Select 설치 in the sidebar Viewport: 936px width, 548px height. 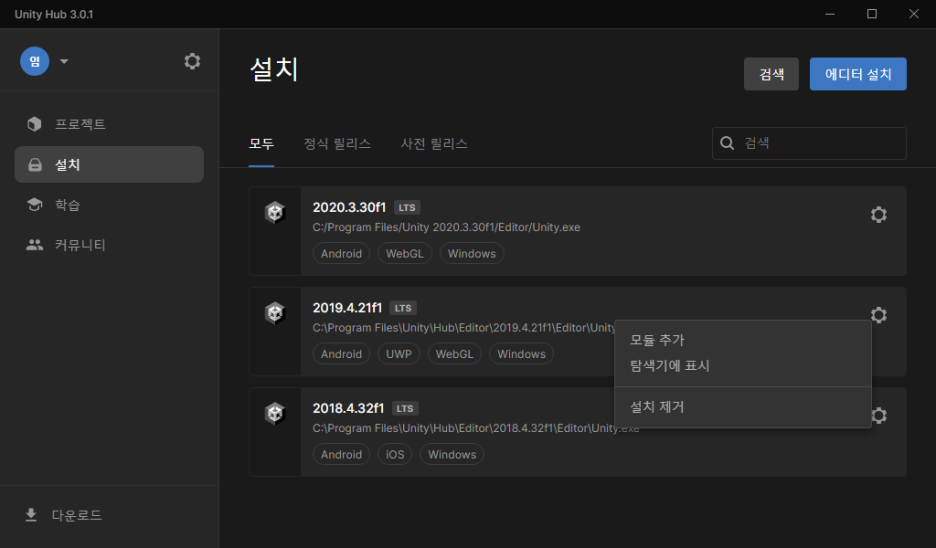coord(109,164)
